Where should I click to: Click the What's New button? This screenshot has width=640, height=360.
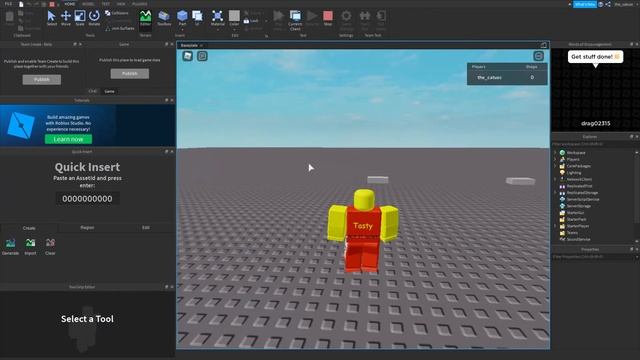(585, 4)
